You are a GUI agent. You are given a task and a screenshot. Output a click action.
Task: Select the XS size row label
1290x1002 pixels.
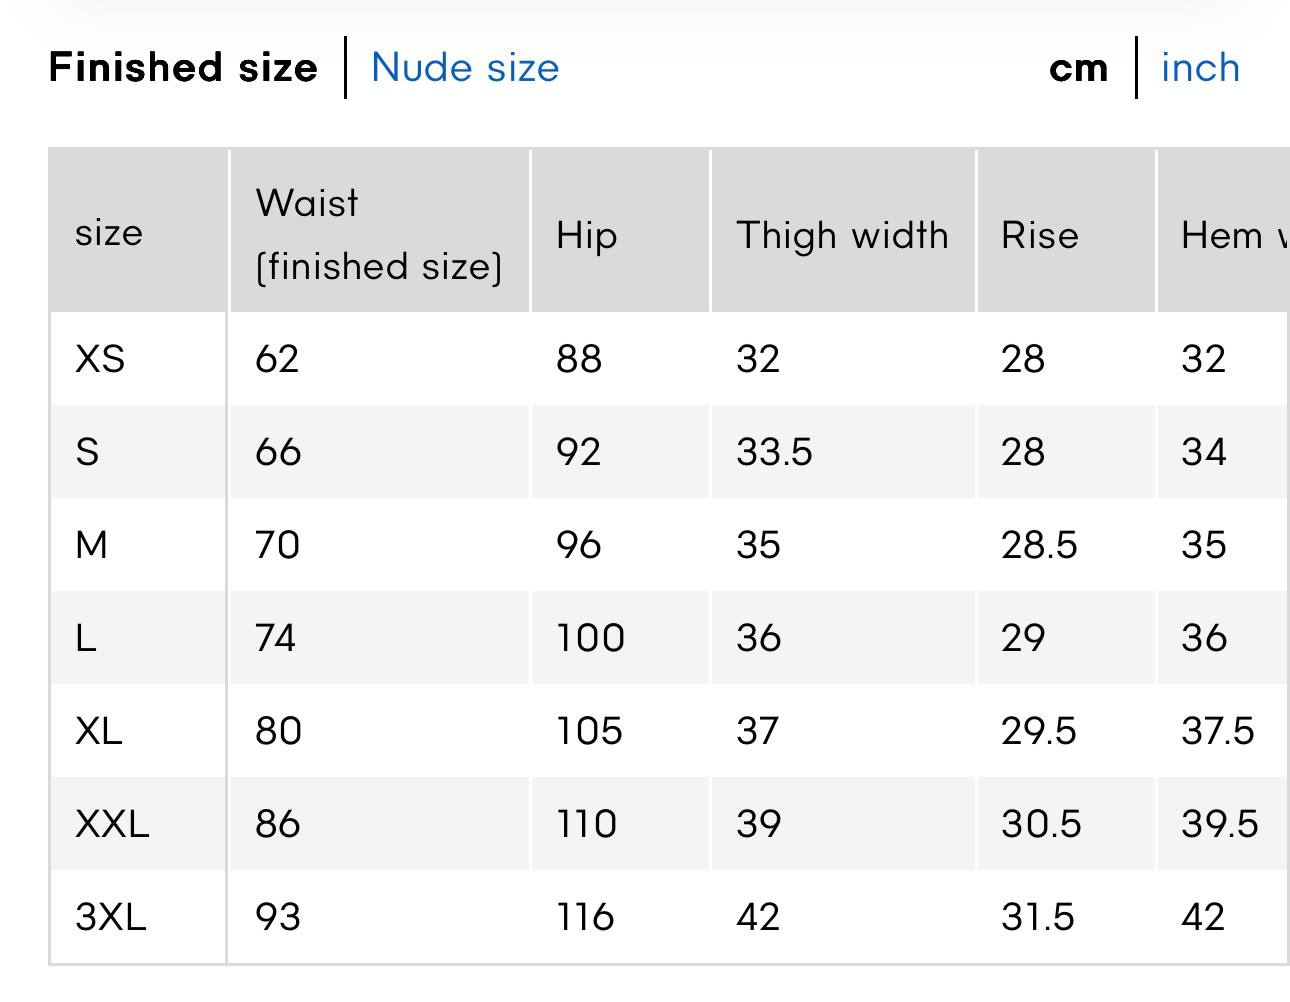point(100,358)
